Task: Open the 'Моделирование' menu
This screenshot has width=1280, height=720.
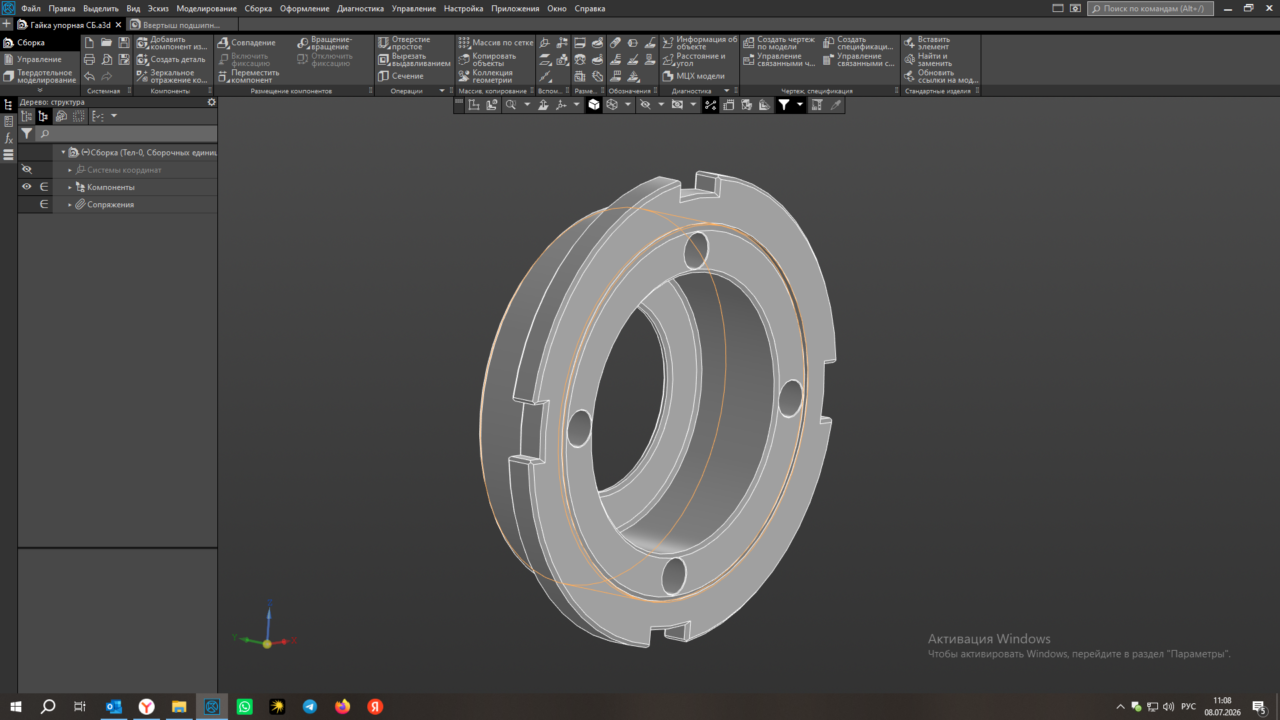Action: [206, 8]
